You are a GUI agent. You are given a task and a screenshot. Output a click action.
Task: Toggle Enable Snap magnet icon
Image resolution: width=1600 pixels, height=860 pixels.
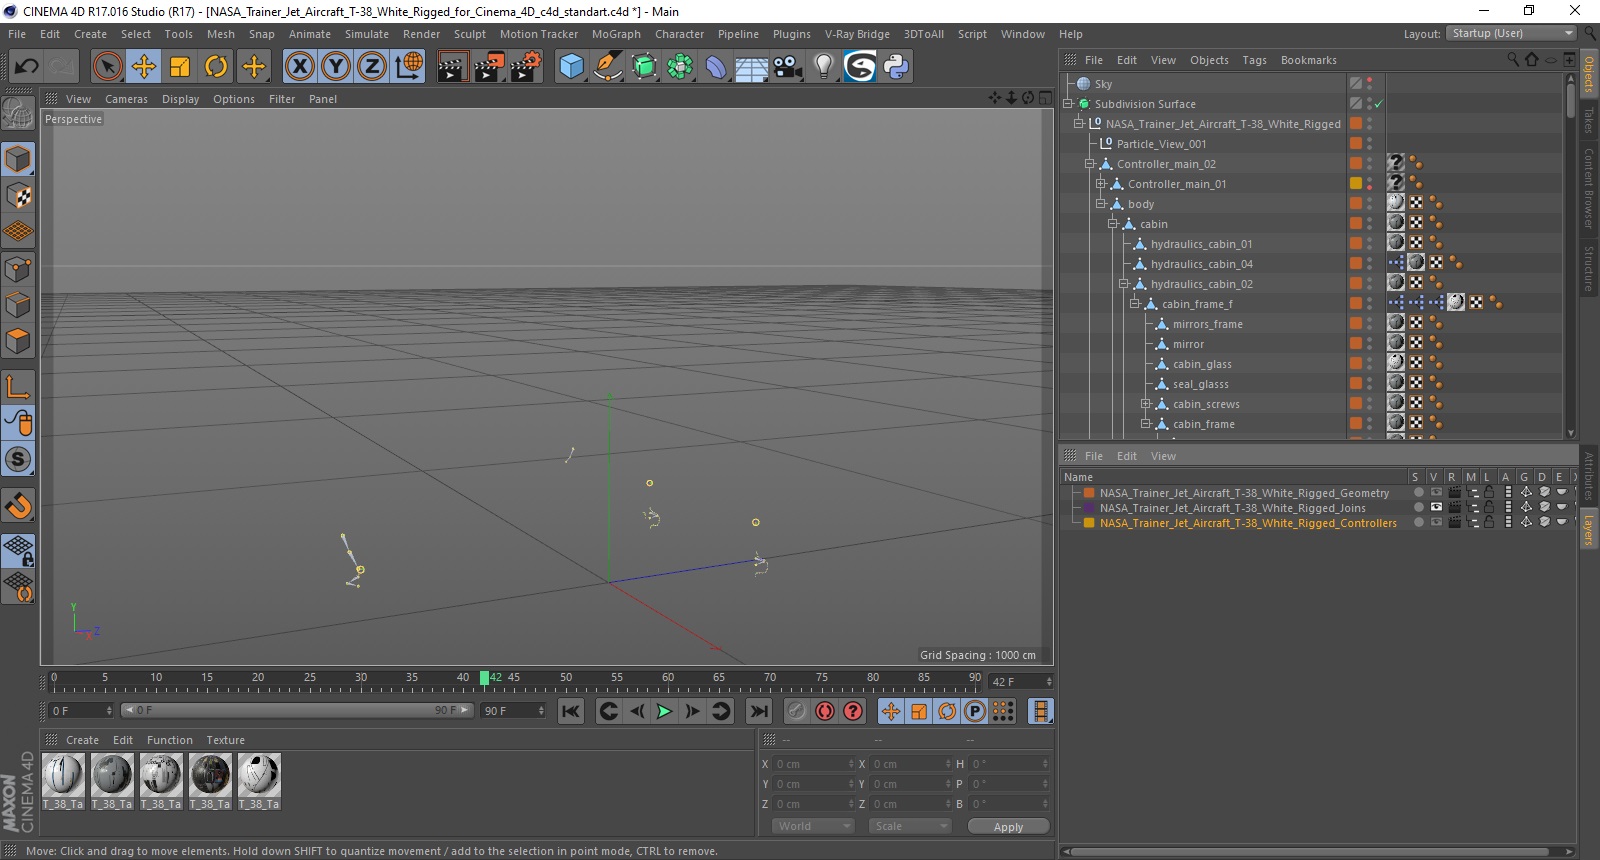coord(18,506)
